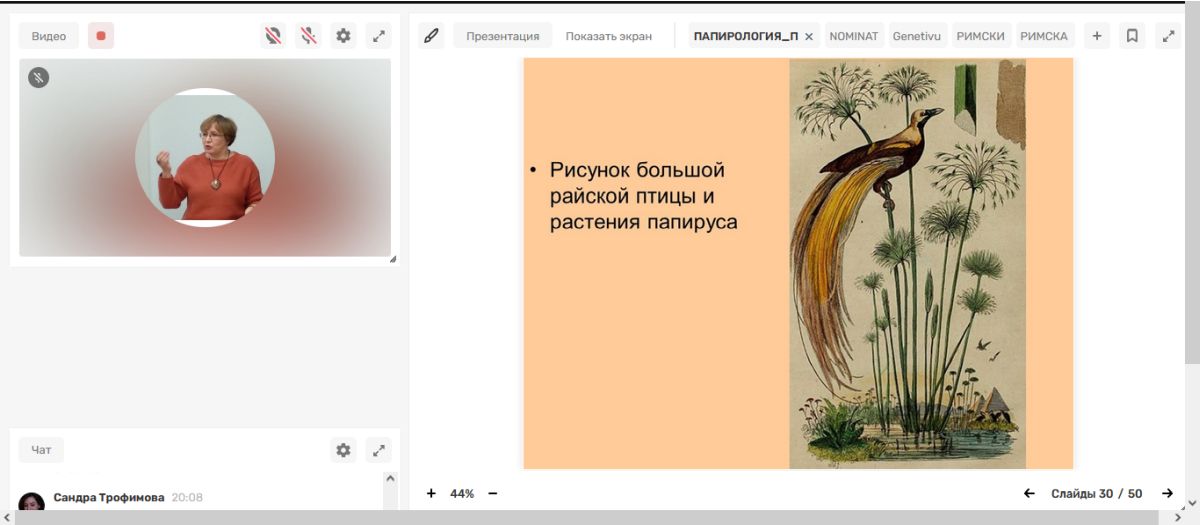Click the video resize handle corner
The image size is (1200, 525).
pos(392,259)
